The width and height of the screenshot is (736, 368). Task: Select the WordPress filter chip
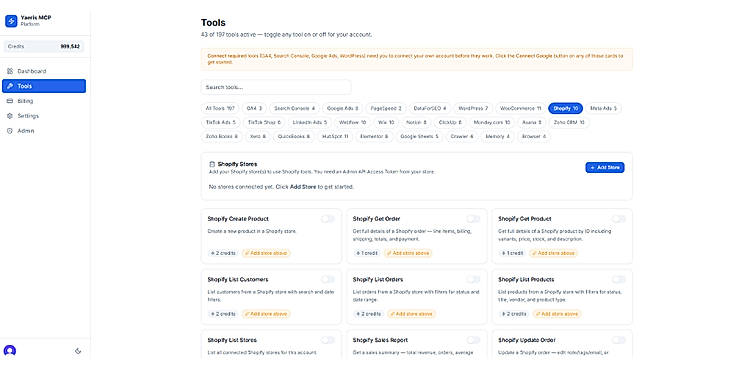(x=473, y=108)
